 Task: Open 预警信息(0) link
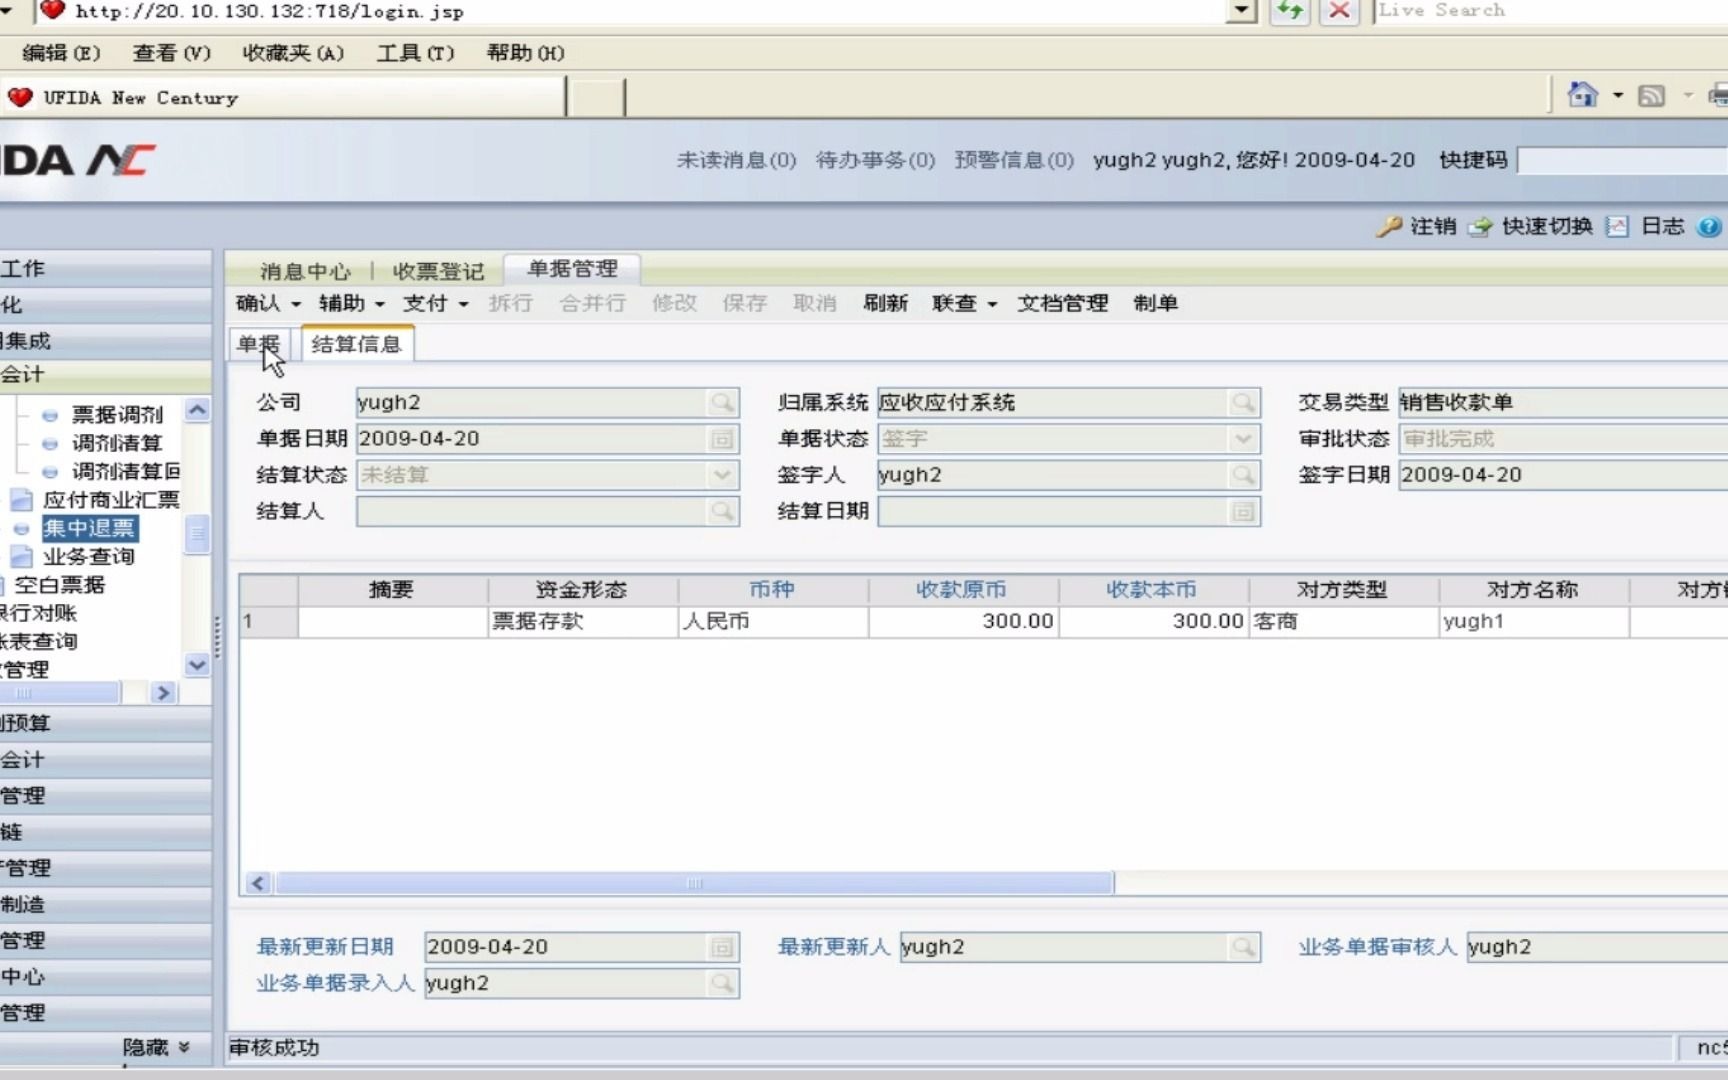point(1014,160)
